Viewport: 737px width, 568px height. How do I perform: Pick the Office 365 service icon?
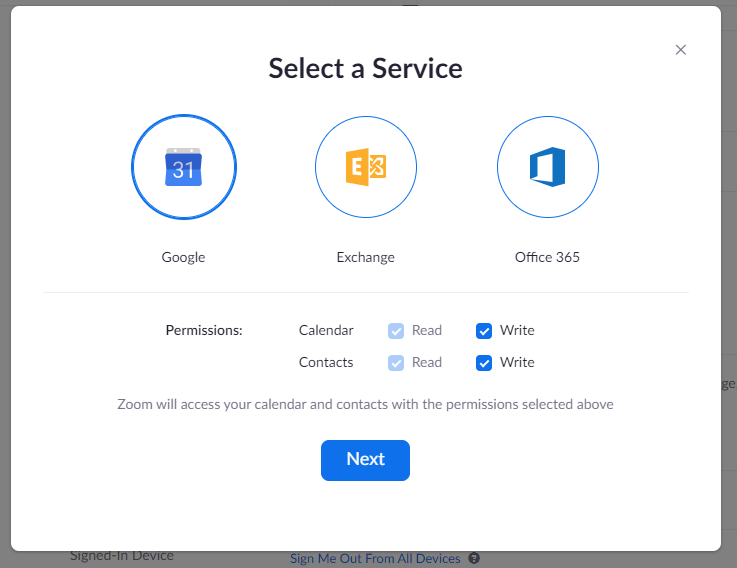tap(548, 167)
